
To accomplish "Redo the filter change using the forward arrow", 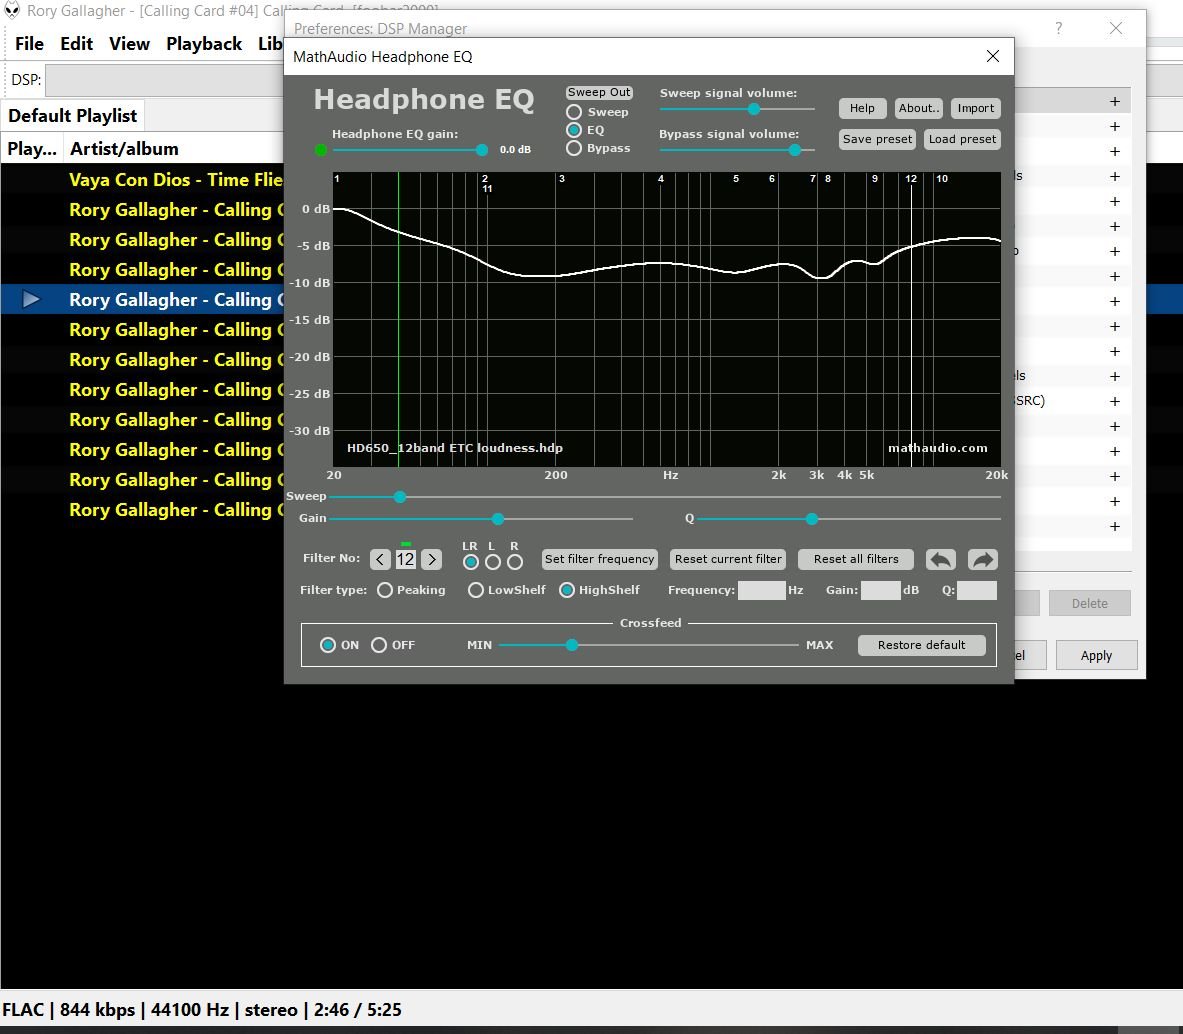I will 982,560.
